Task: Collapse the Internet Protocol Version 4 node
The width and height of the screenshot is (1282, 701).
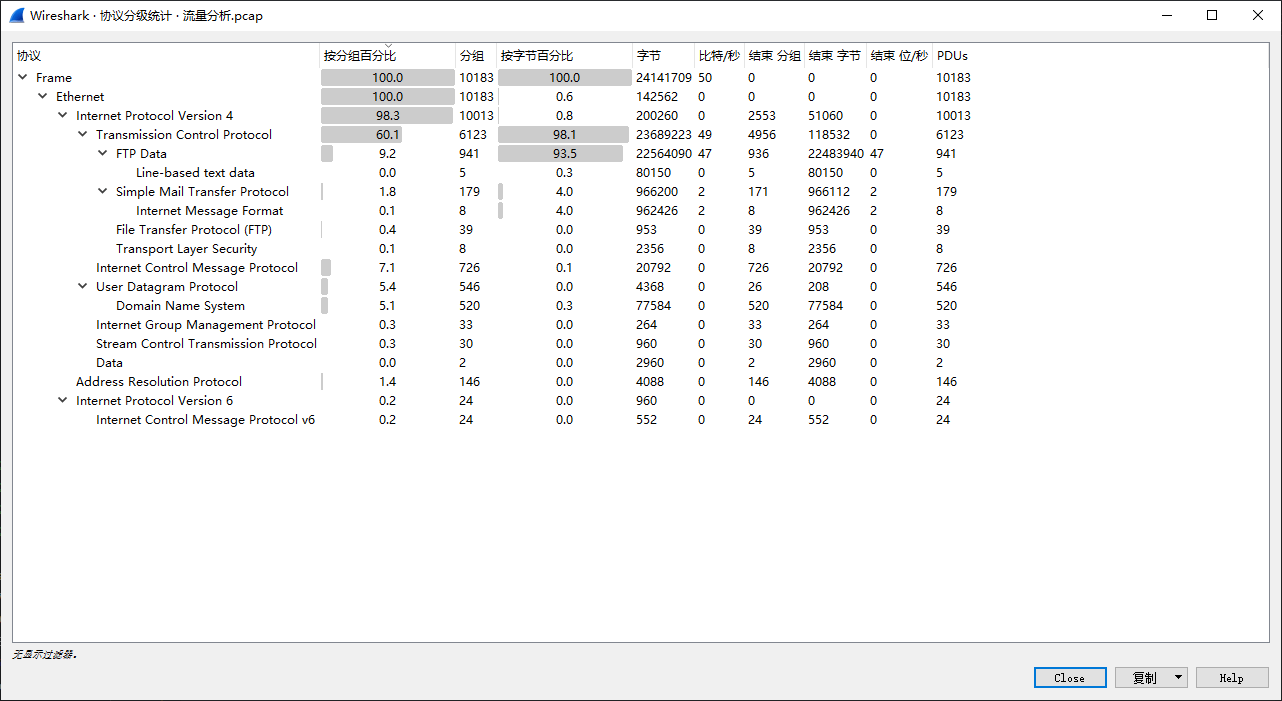Action: click(x=63, y=115)
